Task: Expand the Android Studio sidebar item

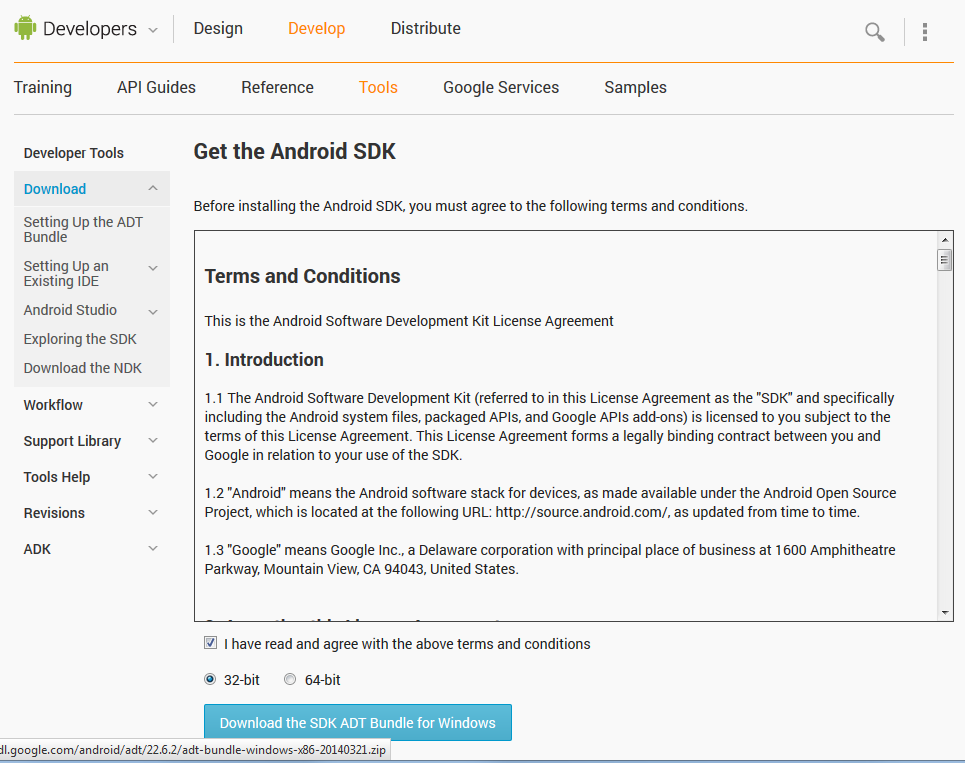Action: [153, 311]
